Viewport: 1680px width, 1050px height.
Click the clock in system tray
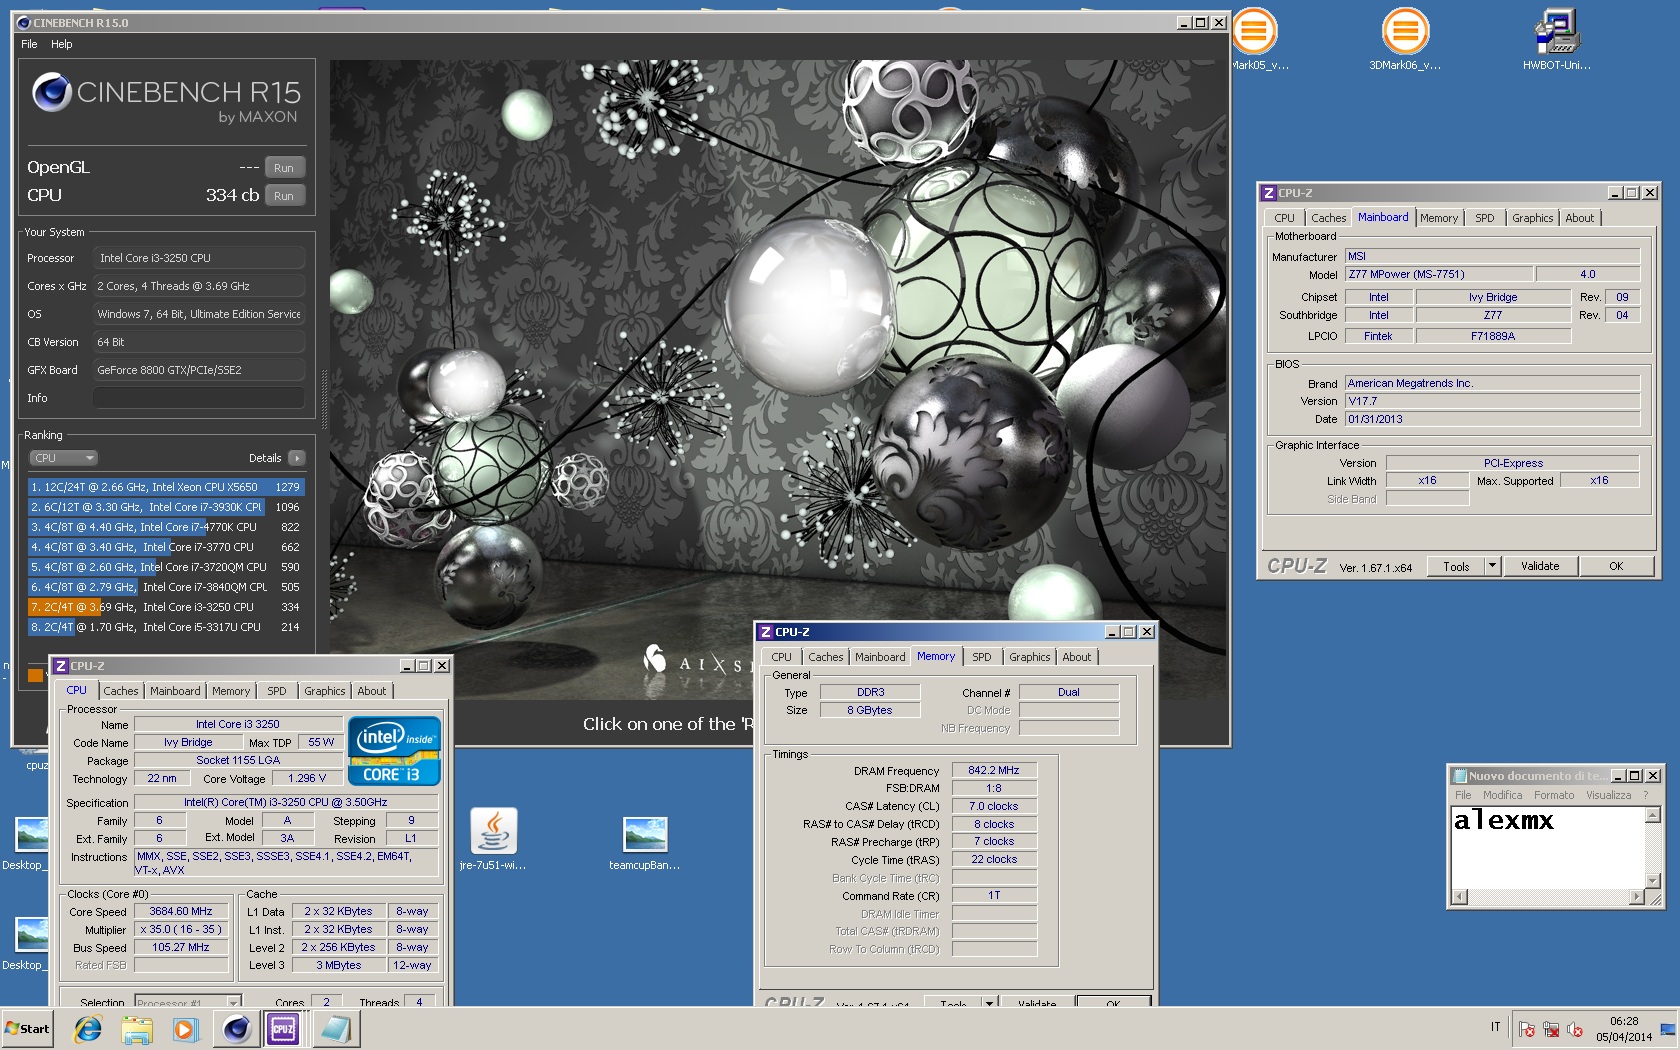(x=1624, y=1029)
